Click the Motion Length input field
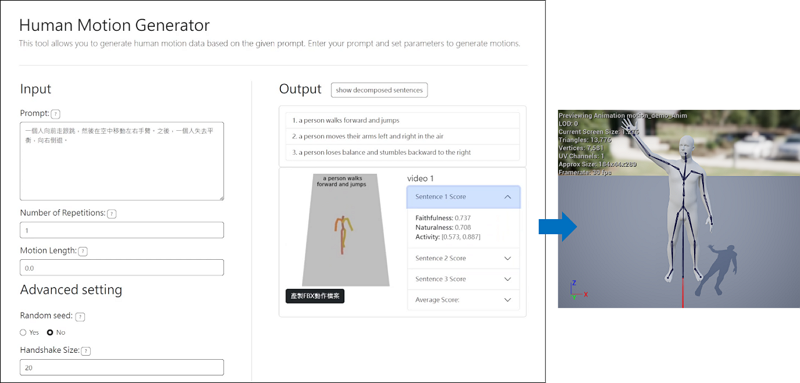This screenshot has width=800, height=383. point(121,267)
